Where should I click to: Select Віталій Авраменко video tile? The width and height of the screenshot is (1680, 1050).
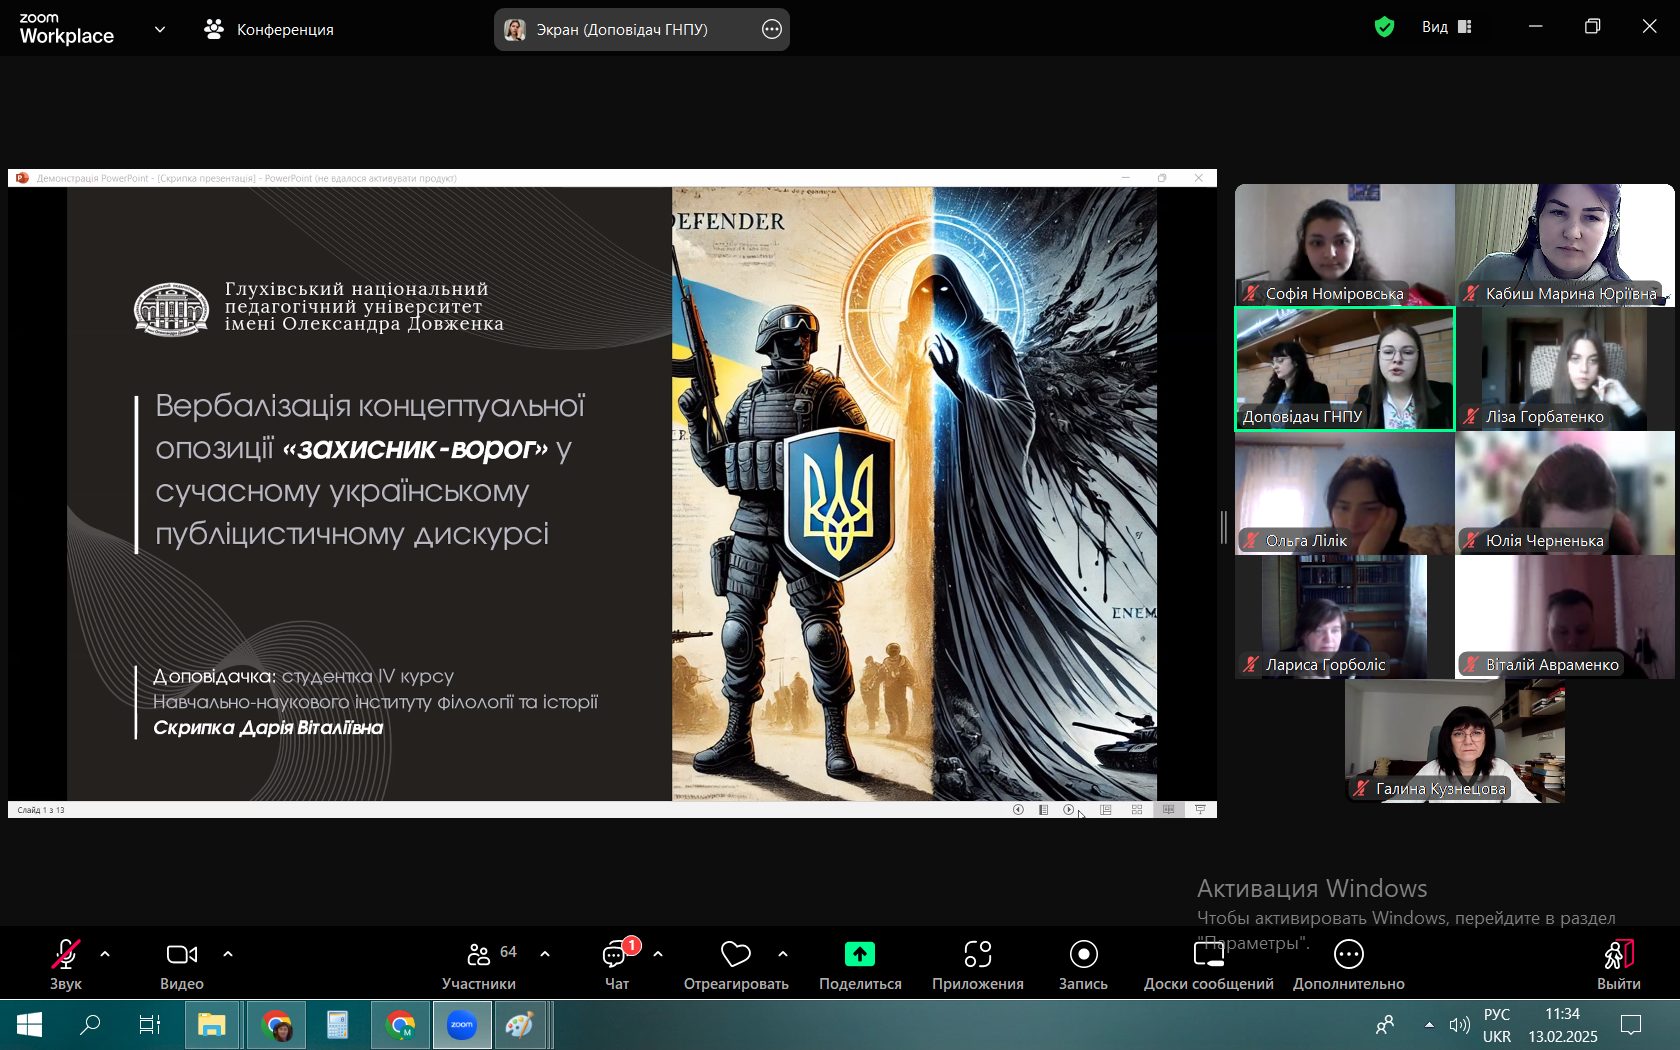point(1565,617)
